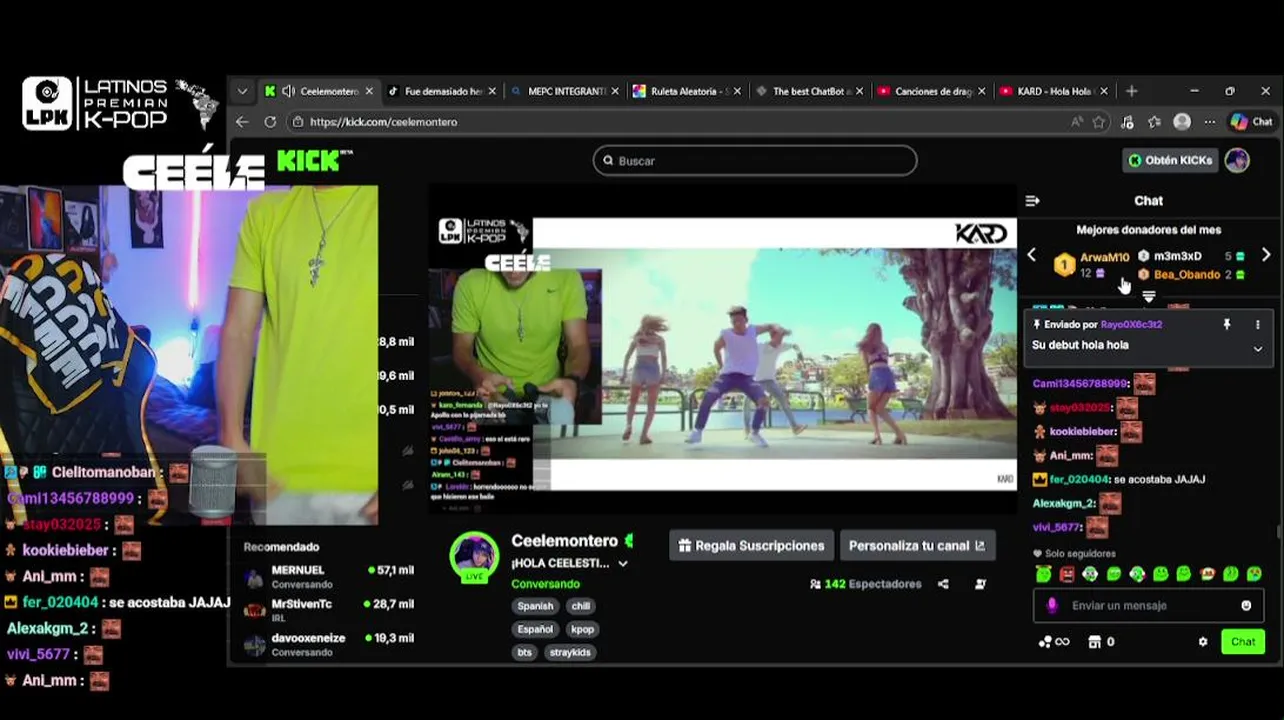Open the recommended channel davooxeneize
The image size is (1284, 720).
(x=328, y=644)
